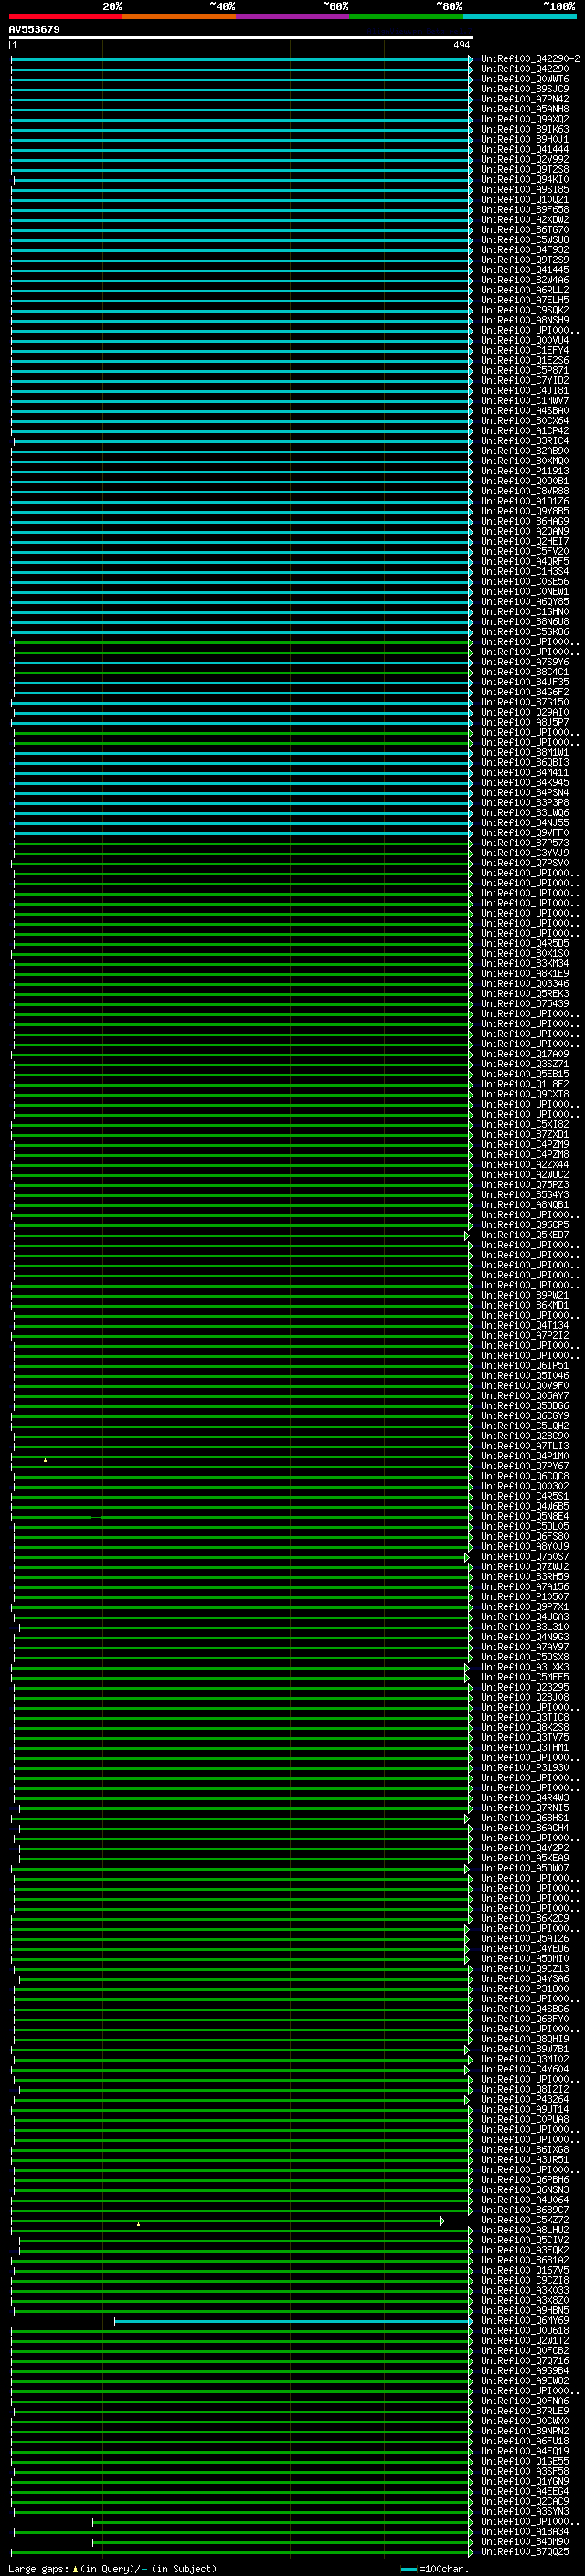The image size is (585, 2576).
Task: Open hit UniRef100_A3LXK3
Action: point(525,1667)
